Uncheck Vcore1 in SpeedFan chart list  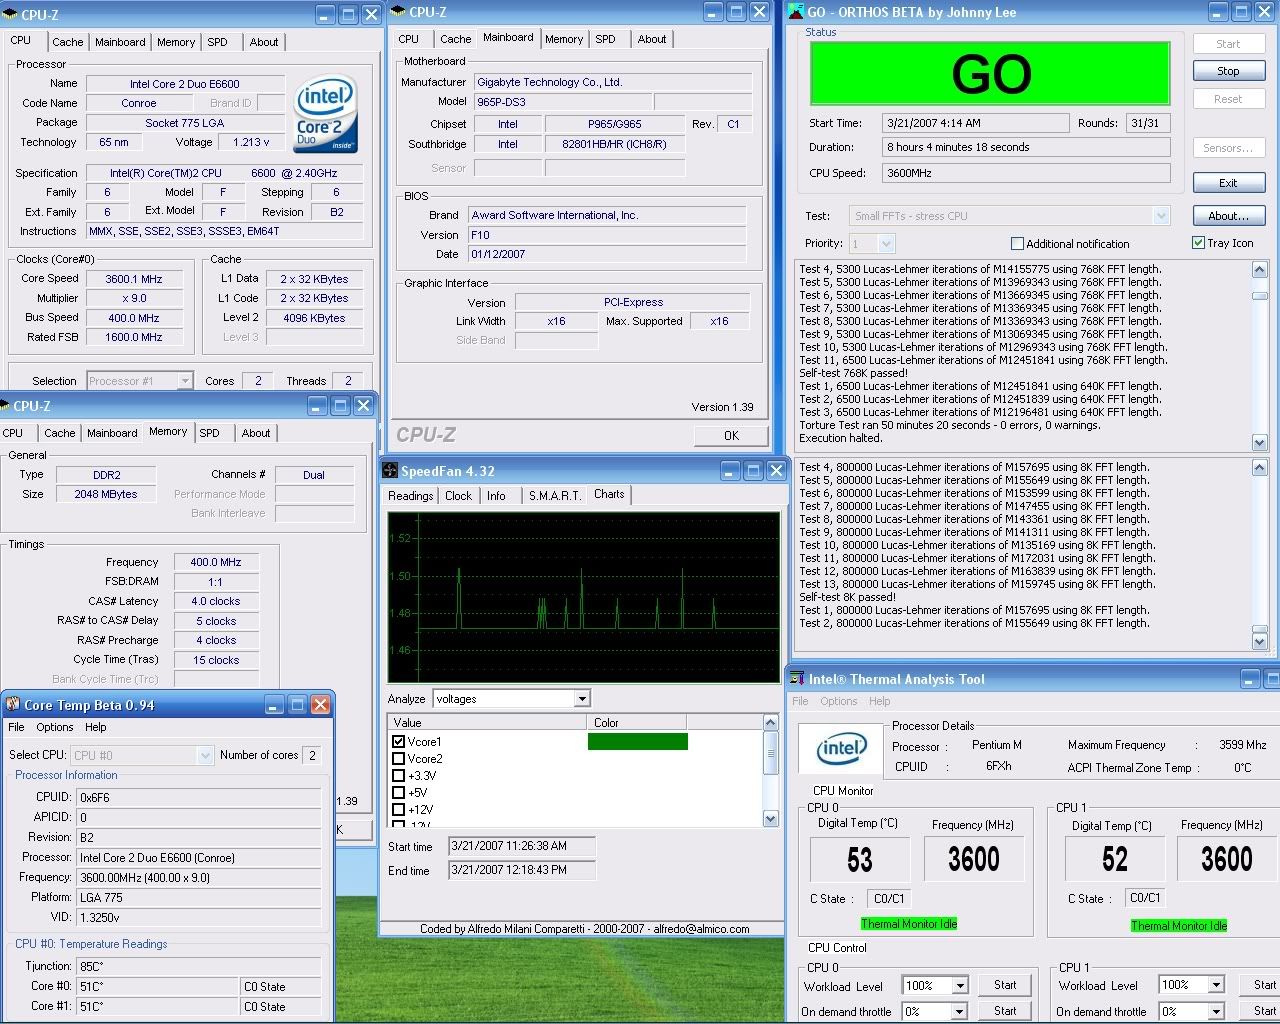(x=399, y=741)
